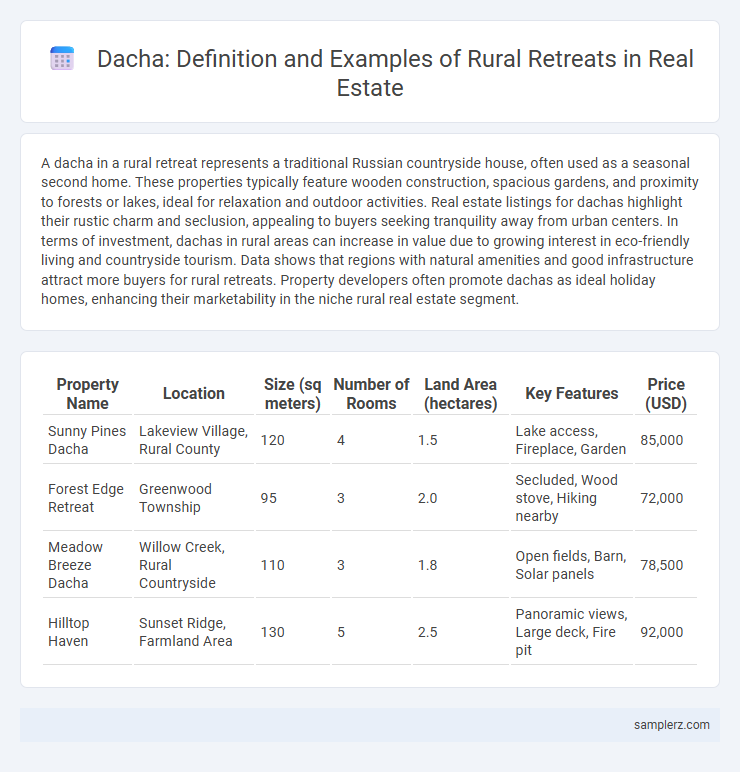Click the room count '4' for Sunny Pines
This screenshot has height=772, width=740.
341,440
